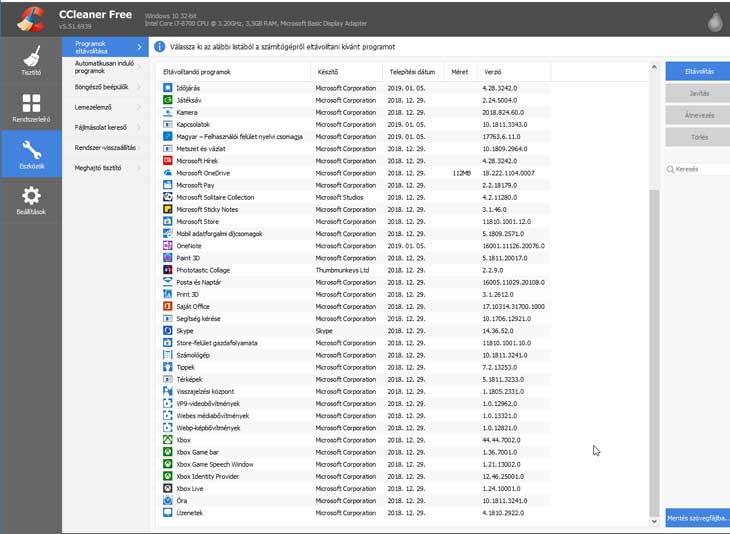Click the scrollbar down arrow
Screen dimensions: 730x534
tap(654, 521)
